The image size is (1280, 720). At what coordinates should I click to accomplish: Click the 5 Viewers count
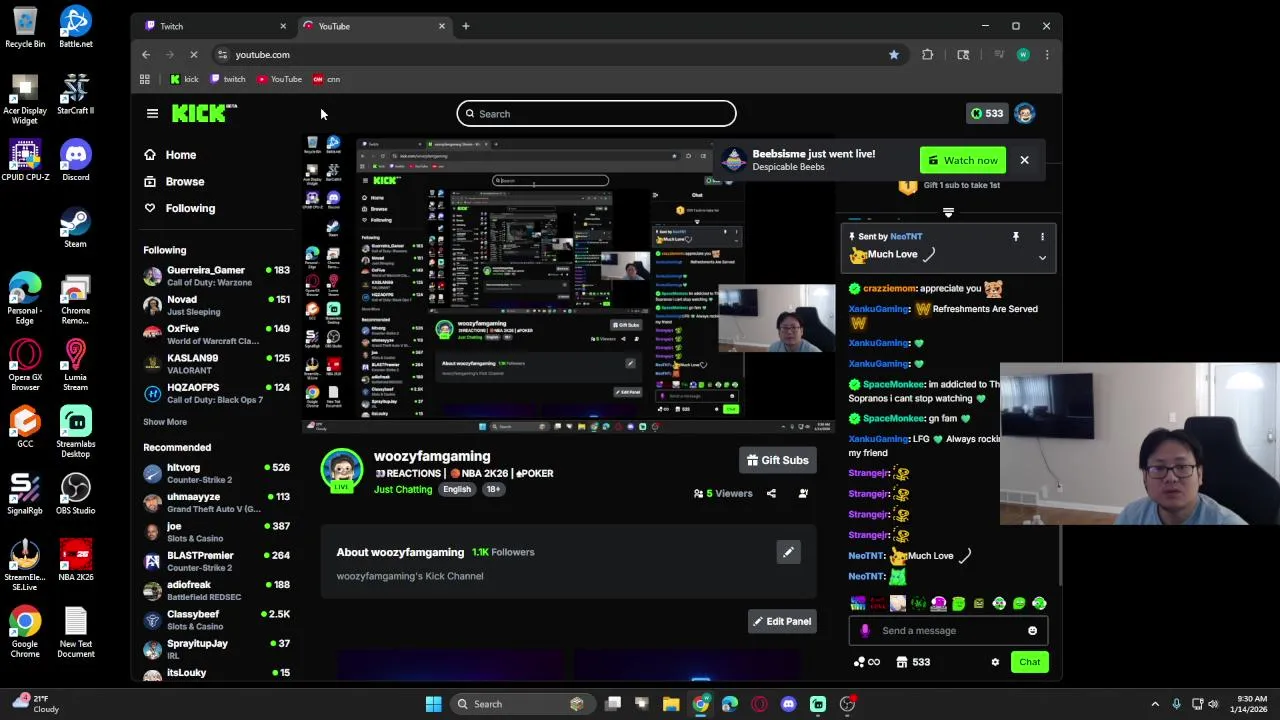click(x=723, y=493)
